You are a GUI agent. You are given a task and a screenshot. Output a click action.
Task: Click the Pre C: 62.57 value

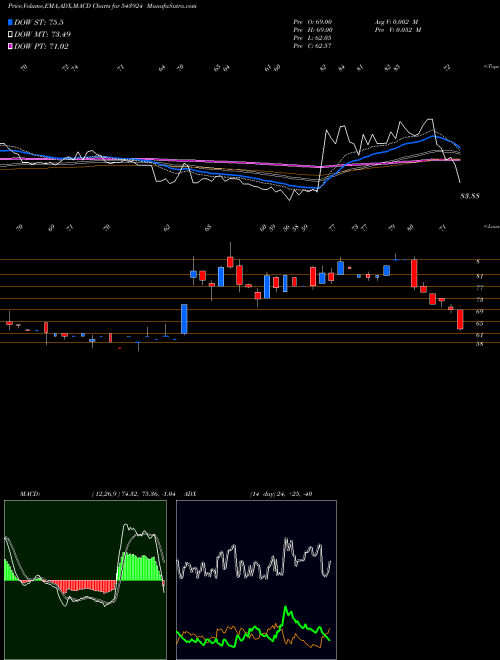pyautogui.click(x=313, y=46)
